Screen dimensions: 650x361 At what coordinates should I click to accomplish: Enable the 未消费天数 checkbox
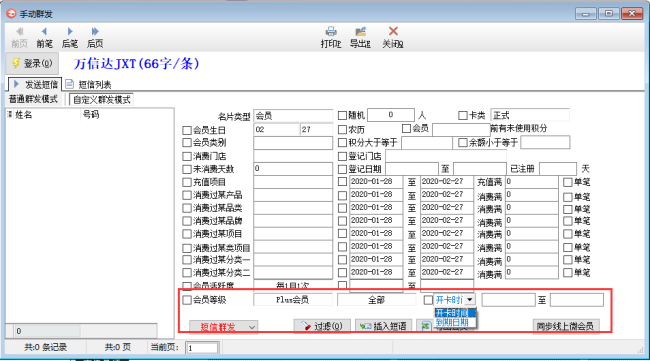pos(187,169)
